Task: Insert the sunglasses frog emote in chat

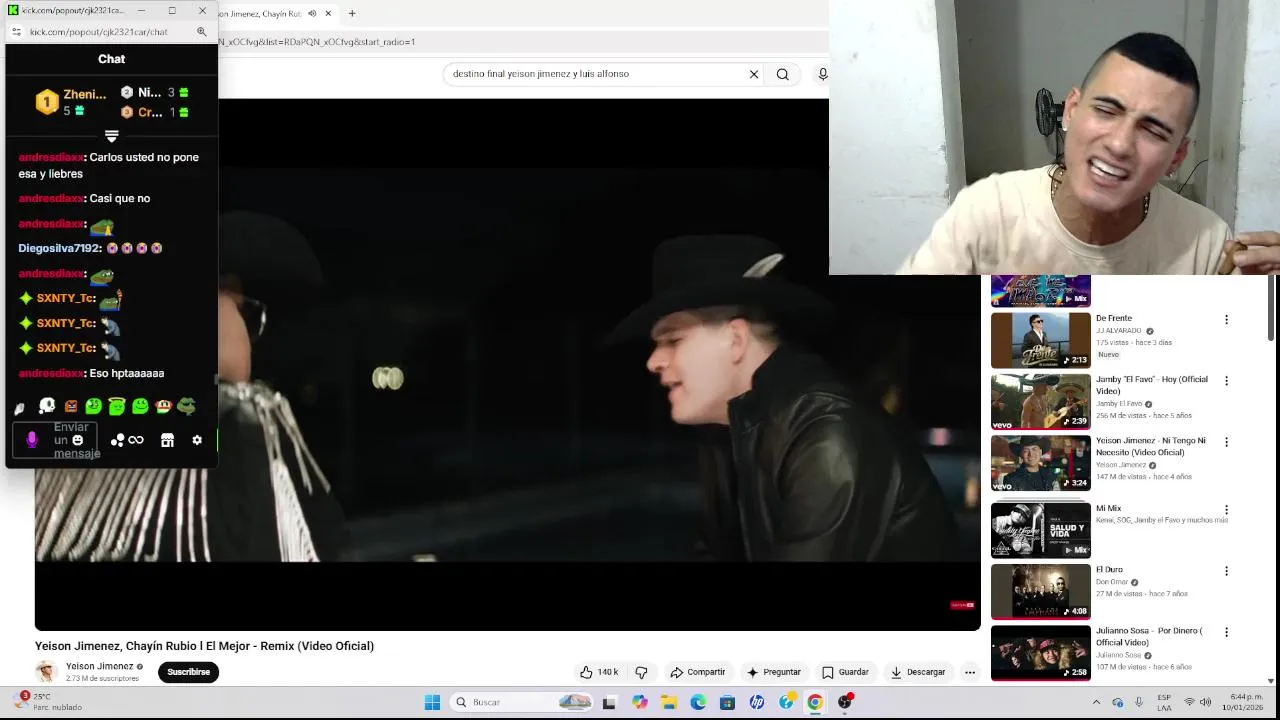Action: pos(186,406)
